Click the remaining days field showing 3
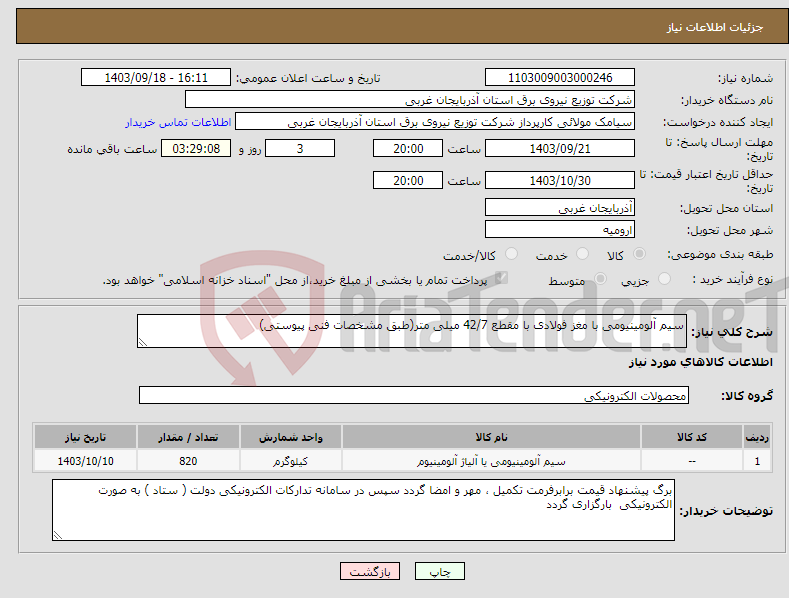This screenshot has width=789, height=598. 300,148
